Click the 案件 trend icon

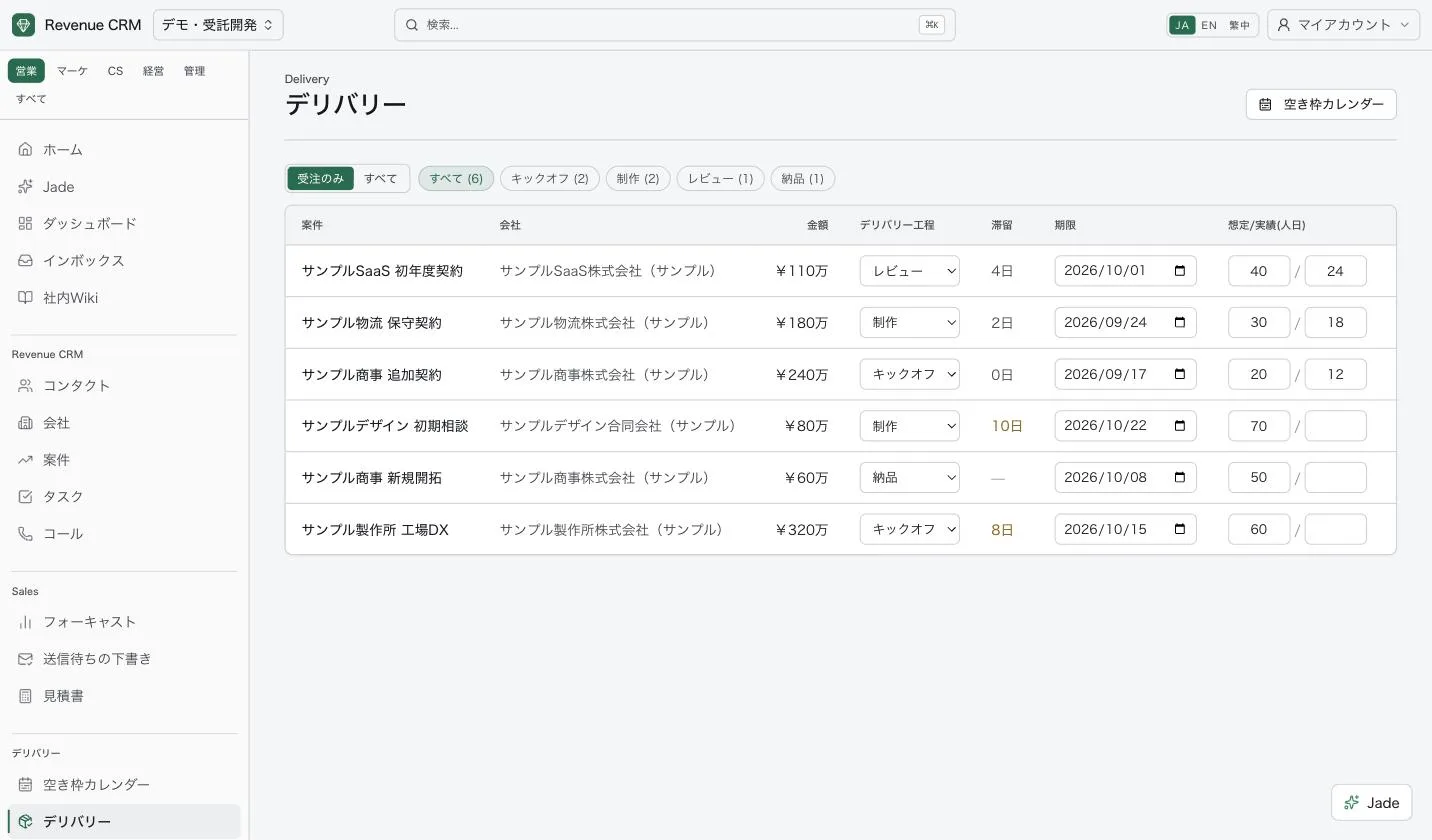coord(26,460)
